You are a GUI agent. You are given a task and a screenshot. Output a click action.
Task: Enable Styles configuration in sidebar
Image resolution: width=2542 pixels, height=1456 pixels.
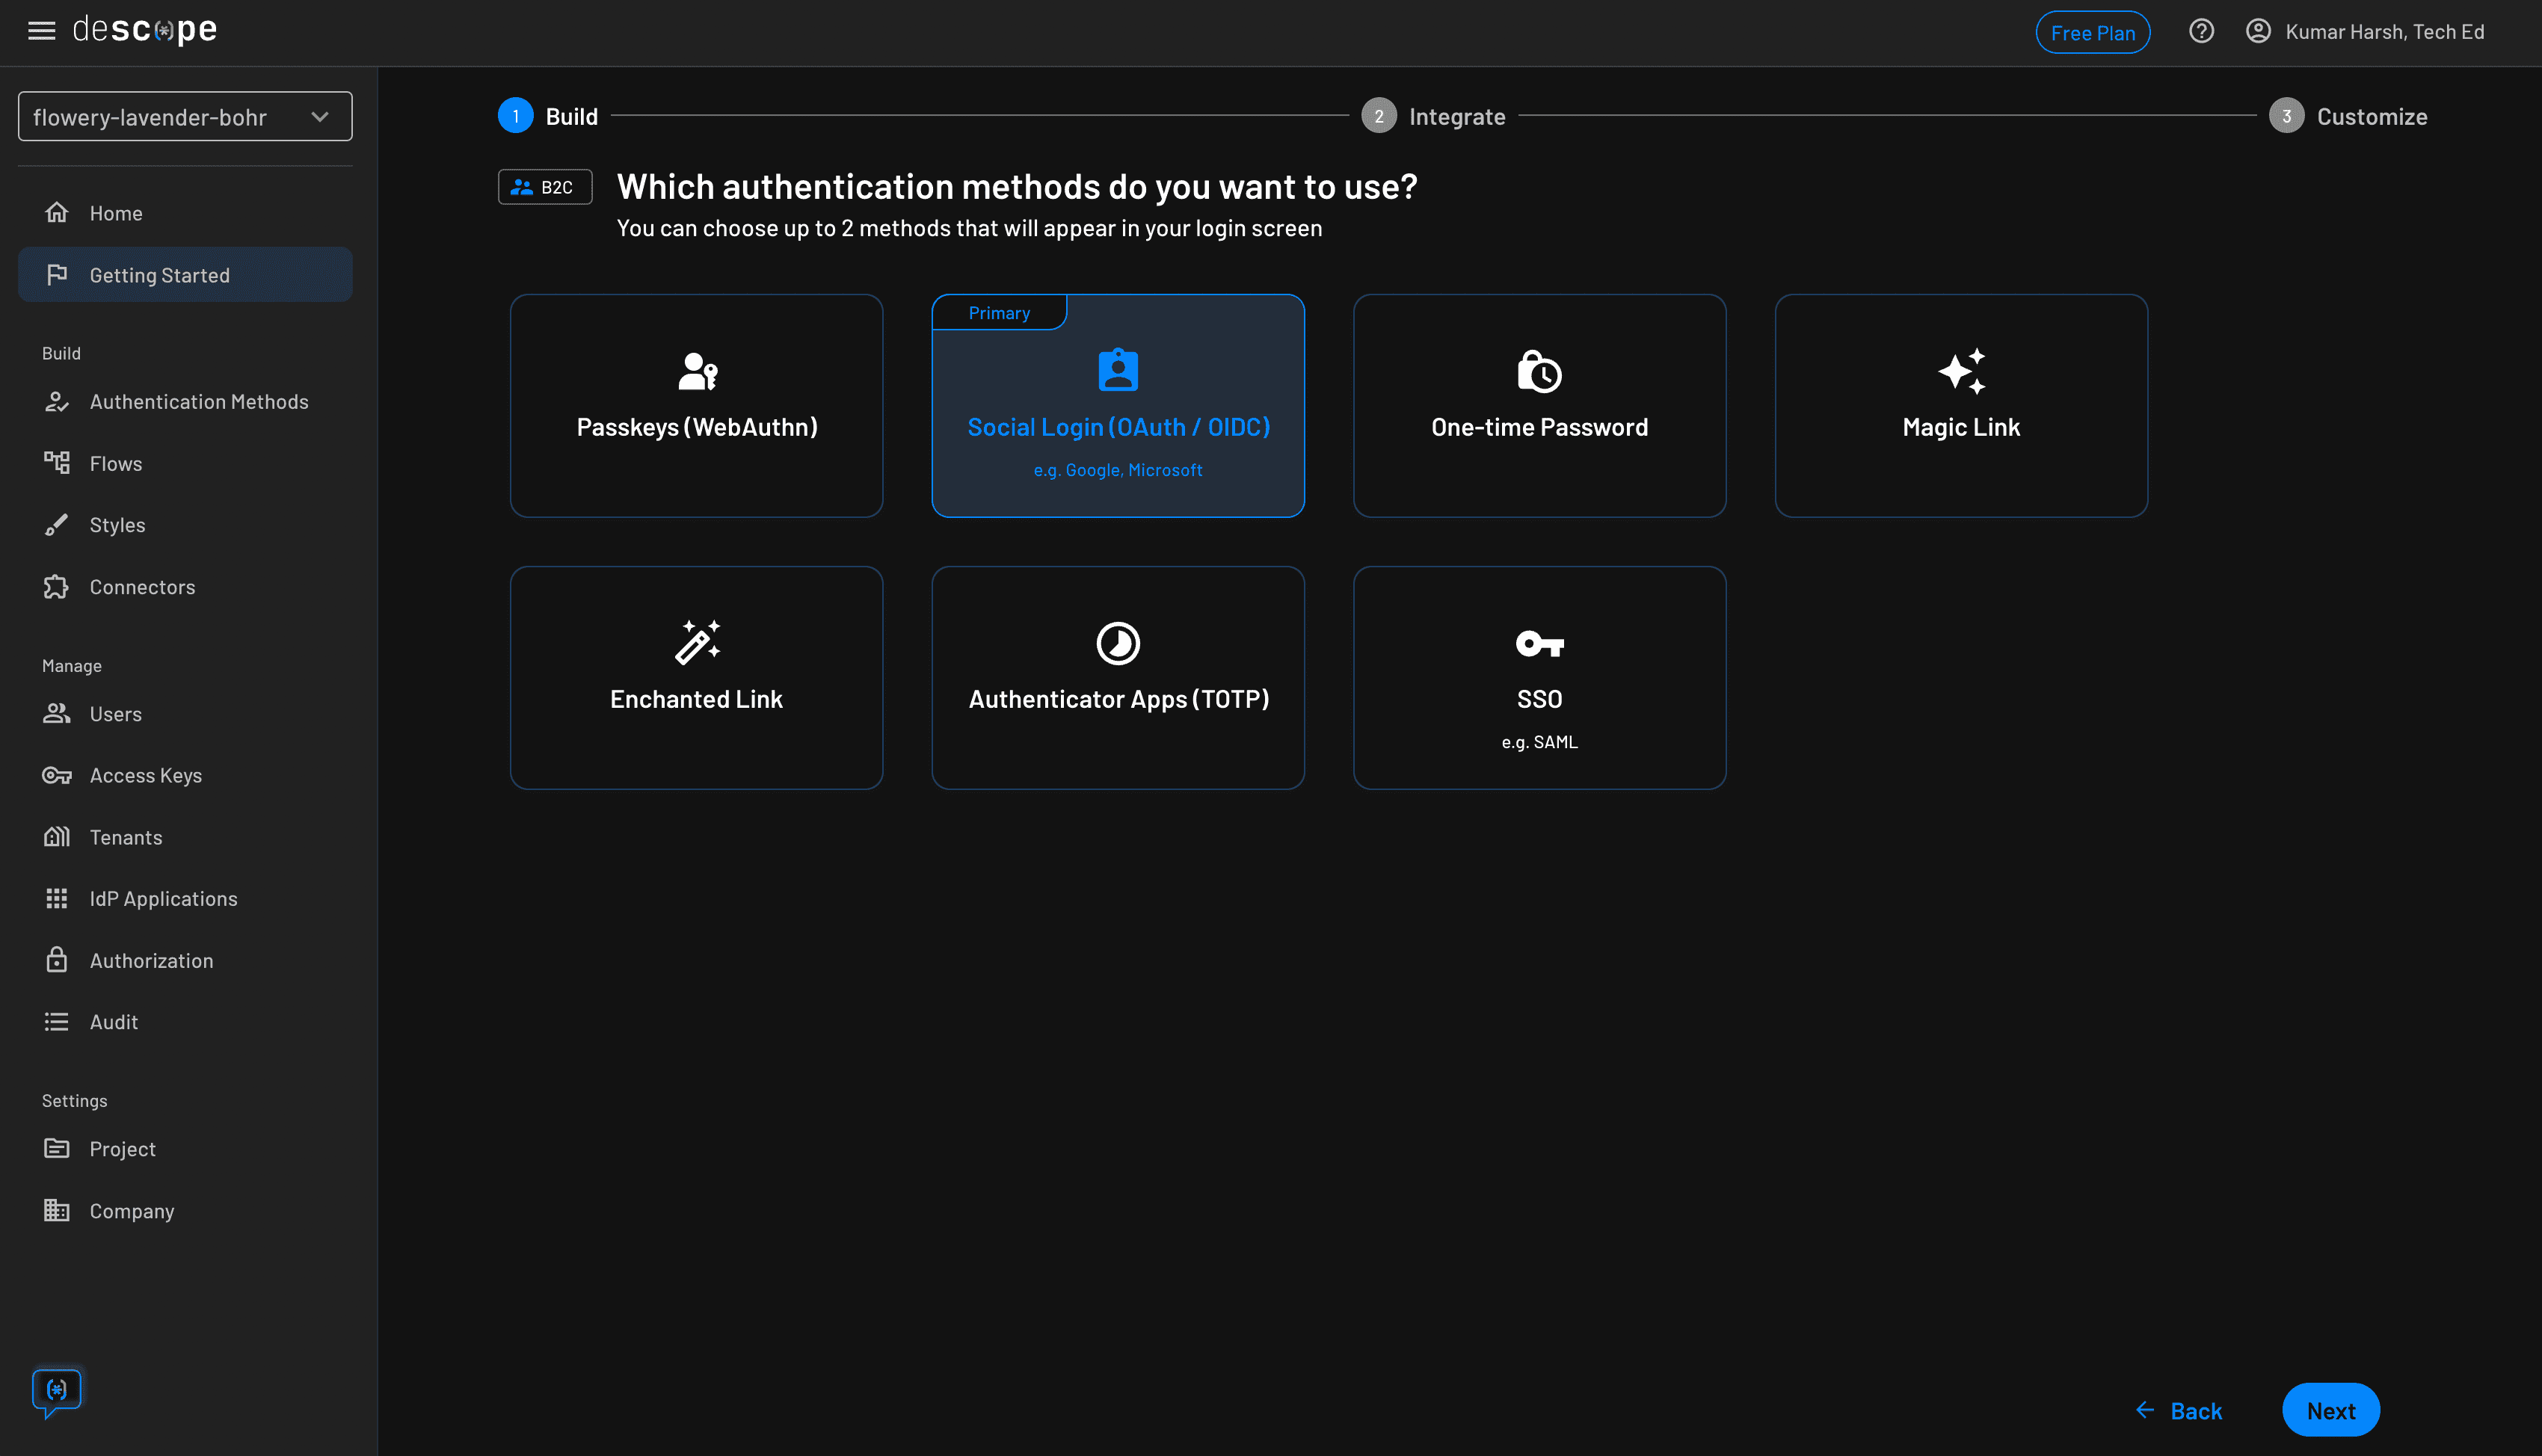click(x=117, y=524)
